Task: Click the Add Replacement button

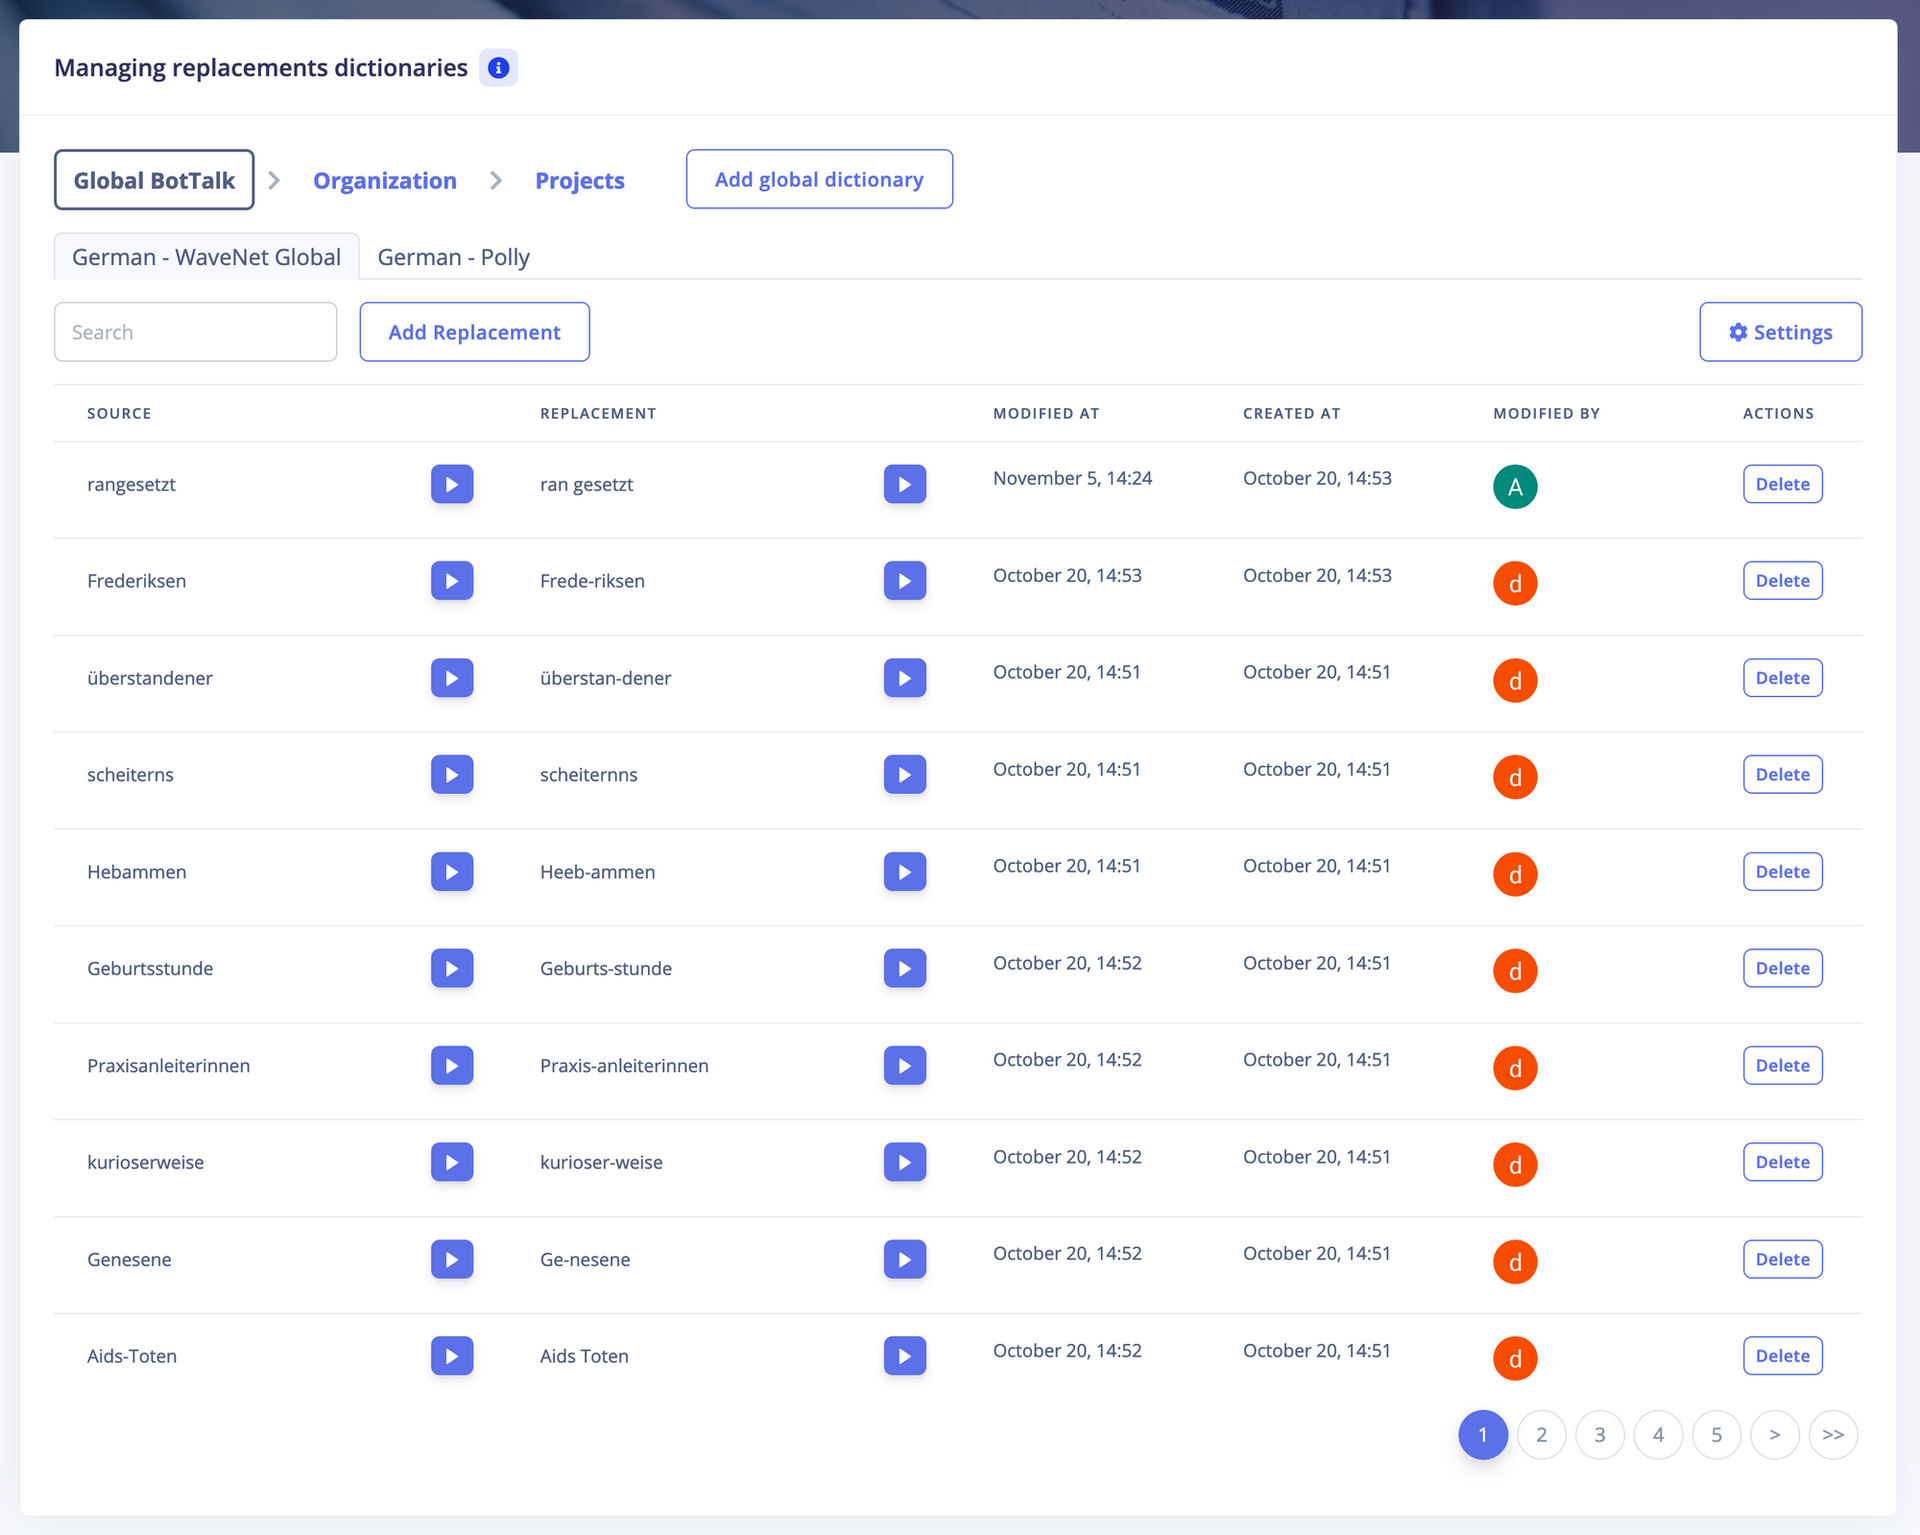Action: pyautogui.click(x=474, y=332)
